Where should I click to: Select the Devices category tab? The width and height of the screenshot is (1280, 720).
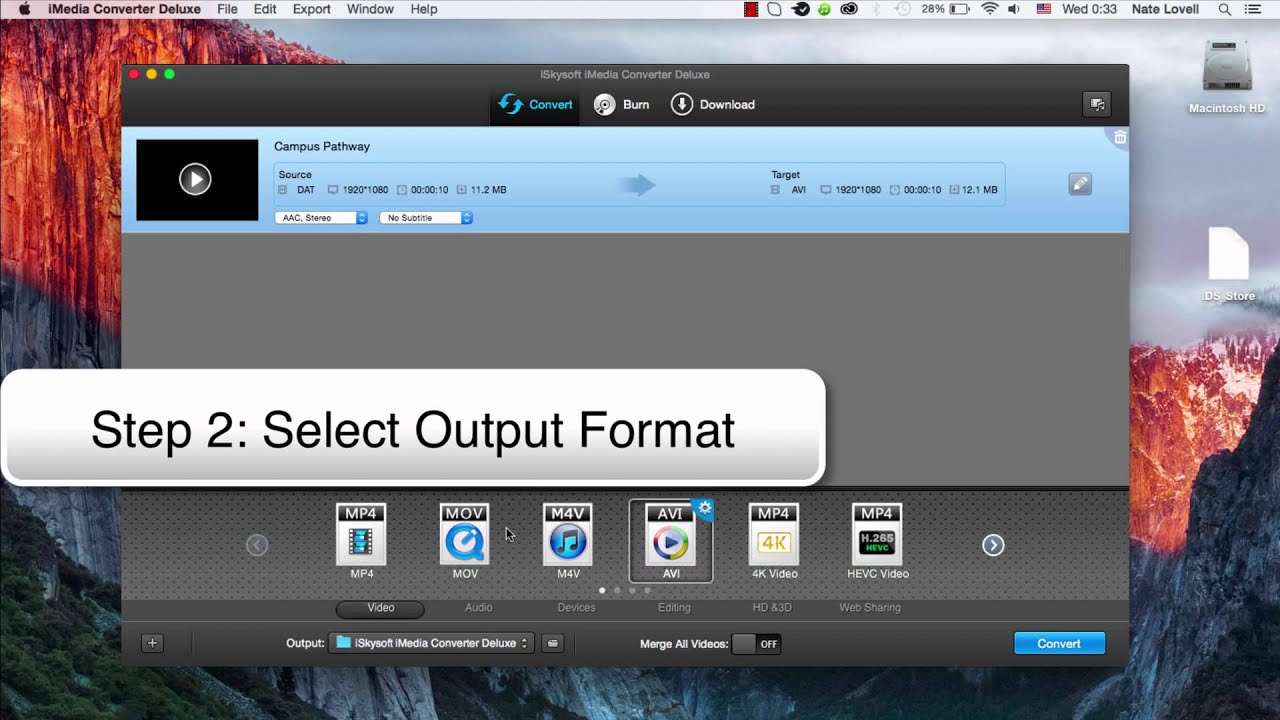pyautogui.click(x=576, y=608)
